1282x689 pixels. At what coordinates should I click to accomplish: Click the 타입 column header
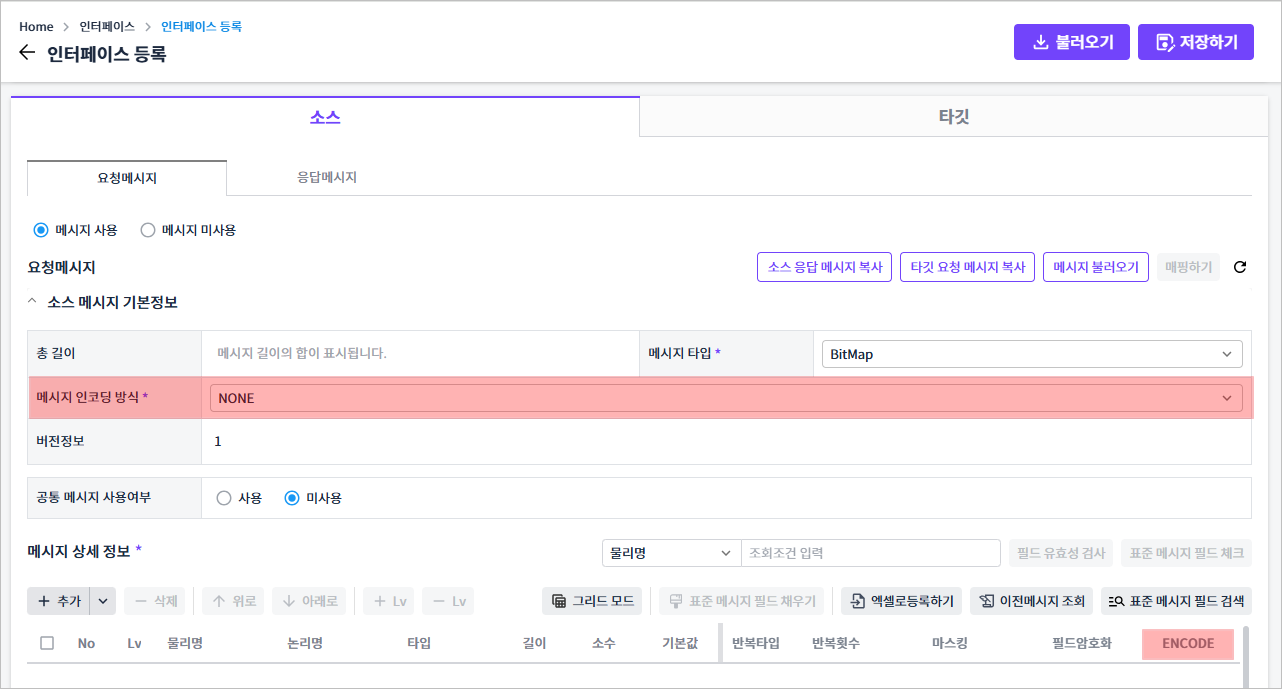tap(419, 643)
